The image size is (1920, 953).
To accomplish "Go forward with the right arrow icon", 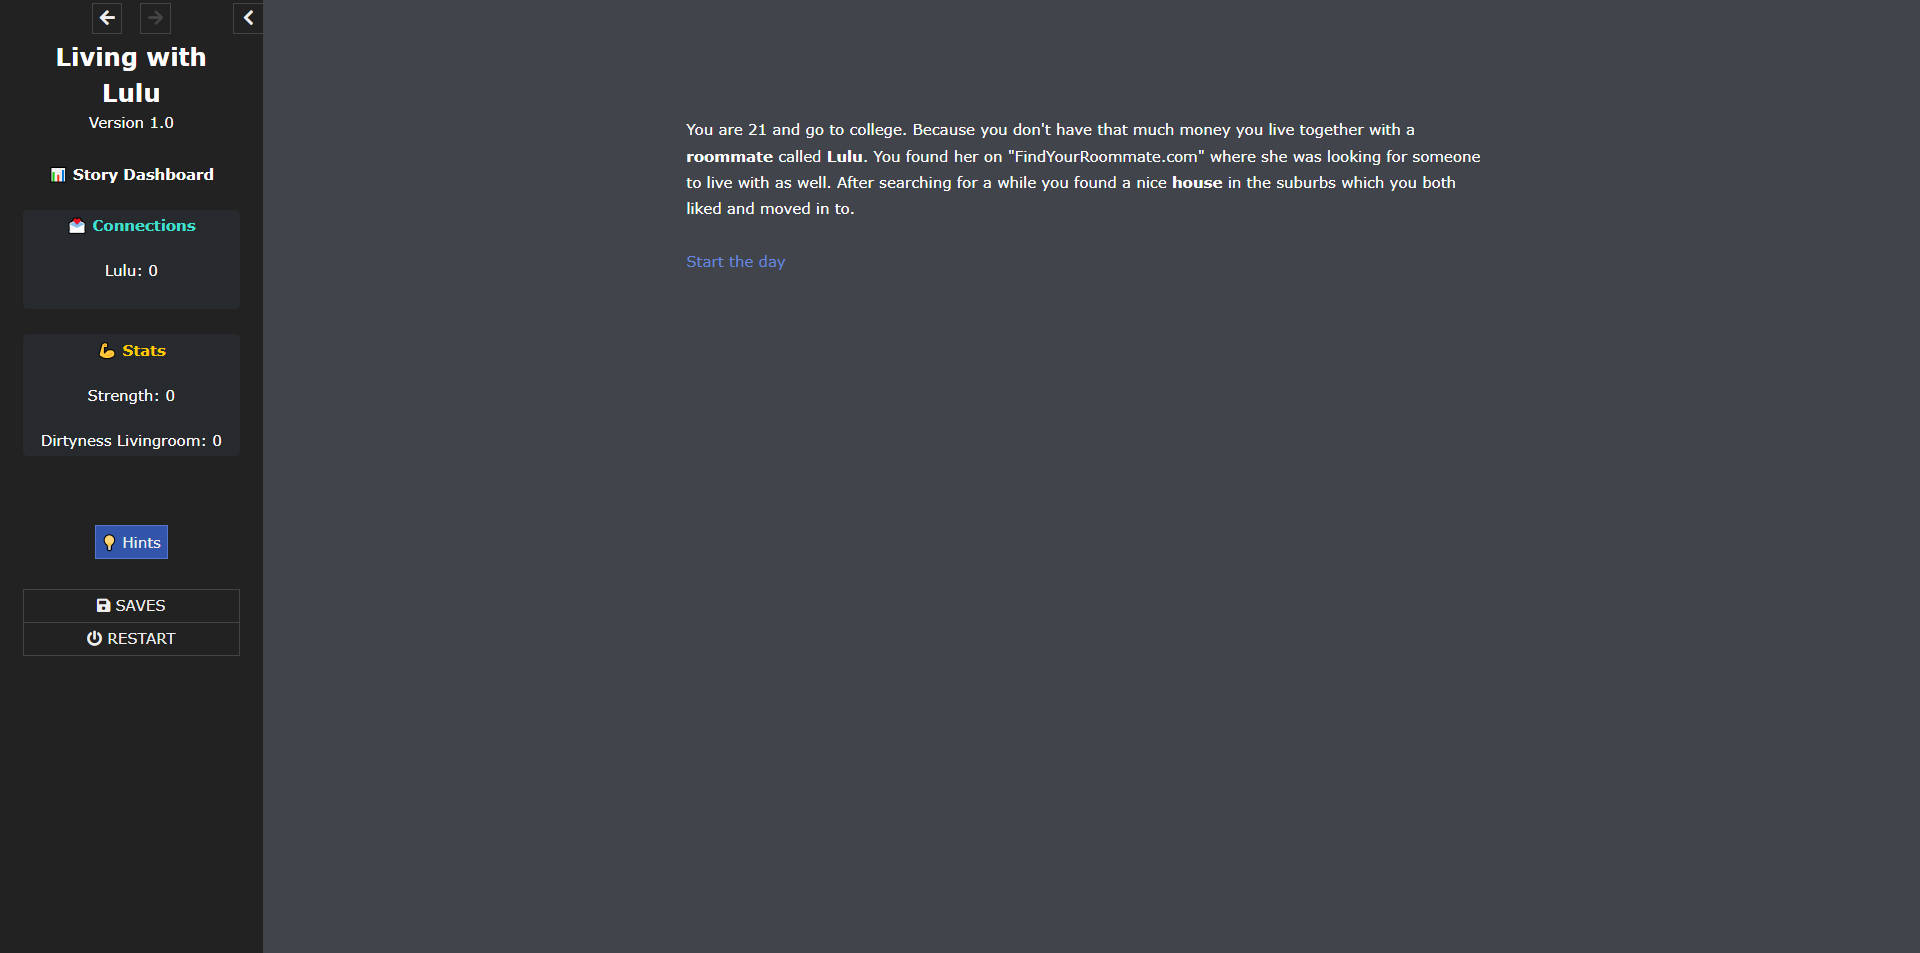I will point(155,18).
